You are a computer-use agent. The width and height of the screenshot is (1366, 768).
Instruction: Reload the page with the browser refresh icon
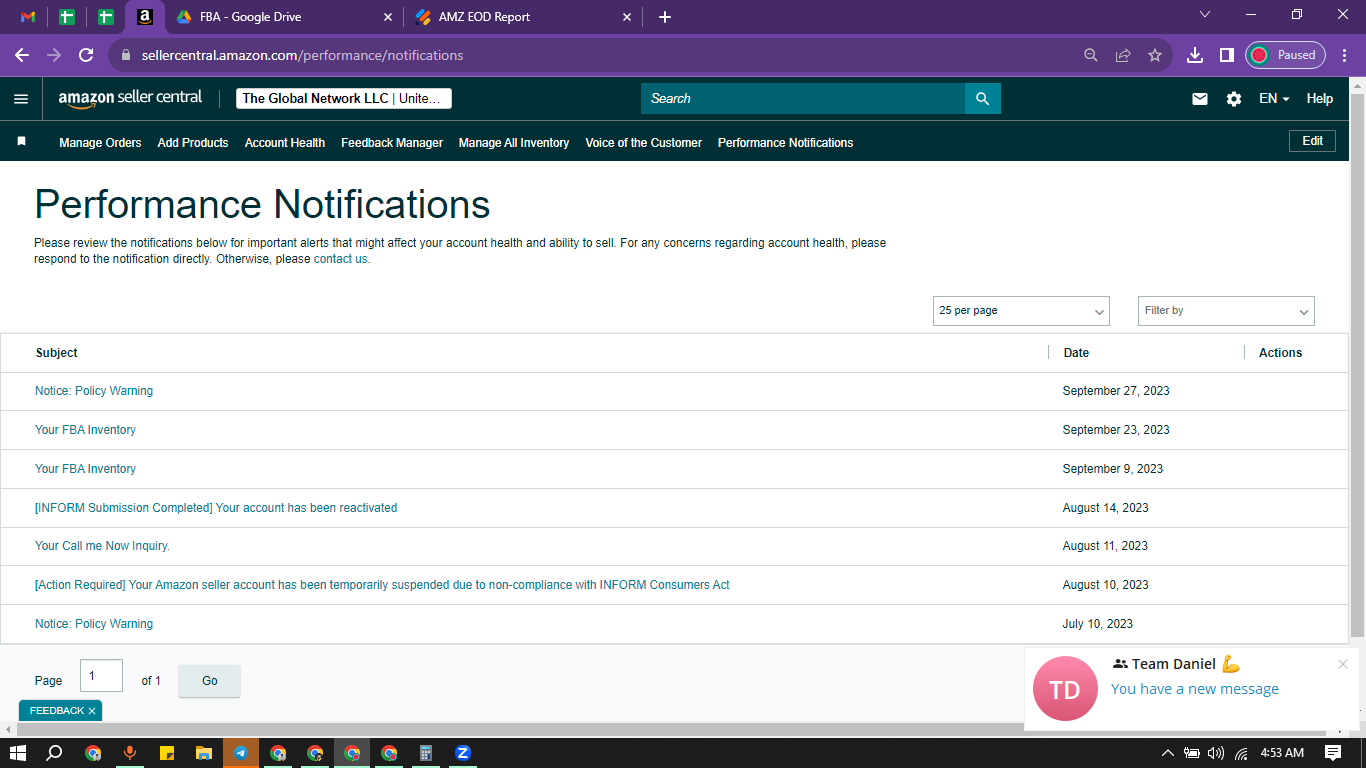pos(86,55)
